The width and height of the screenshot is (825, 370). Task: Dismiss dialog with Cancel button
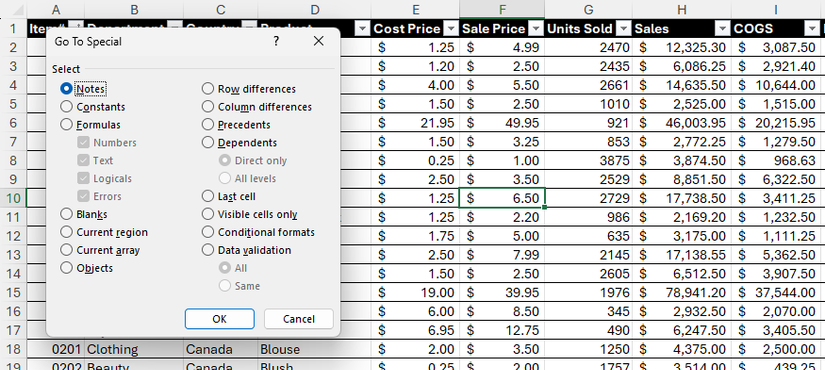pyautogui.click(x=298, y=318)
